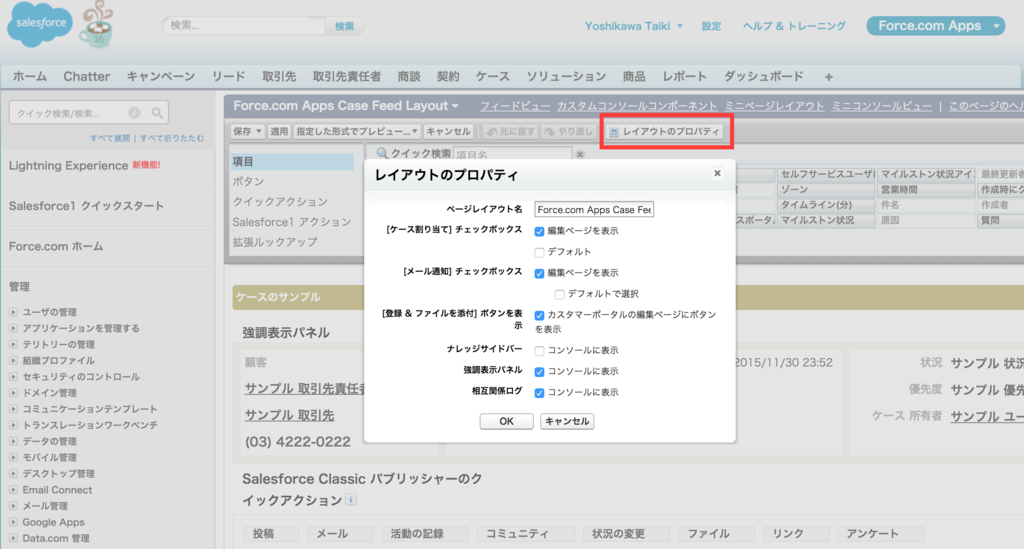Click info icon beside クイックアクション heading
This screenshot has width=1024, height=549.
(x=351, y=500)
